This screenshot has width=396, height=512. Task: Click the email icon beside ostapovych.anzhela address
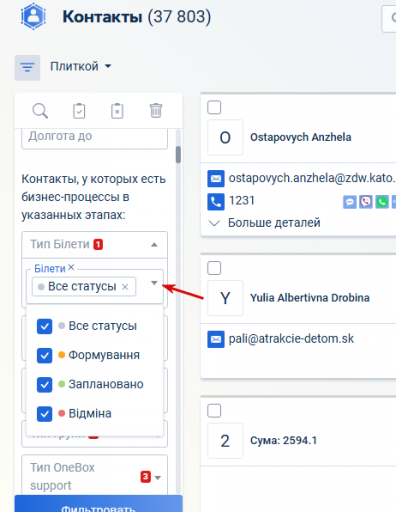pos(216,179)
